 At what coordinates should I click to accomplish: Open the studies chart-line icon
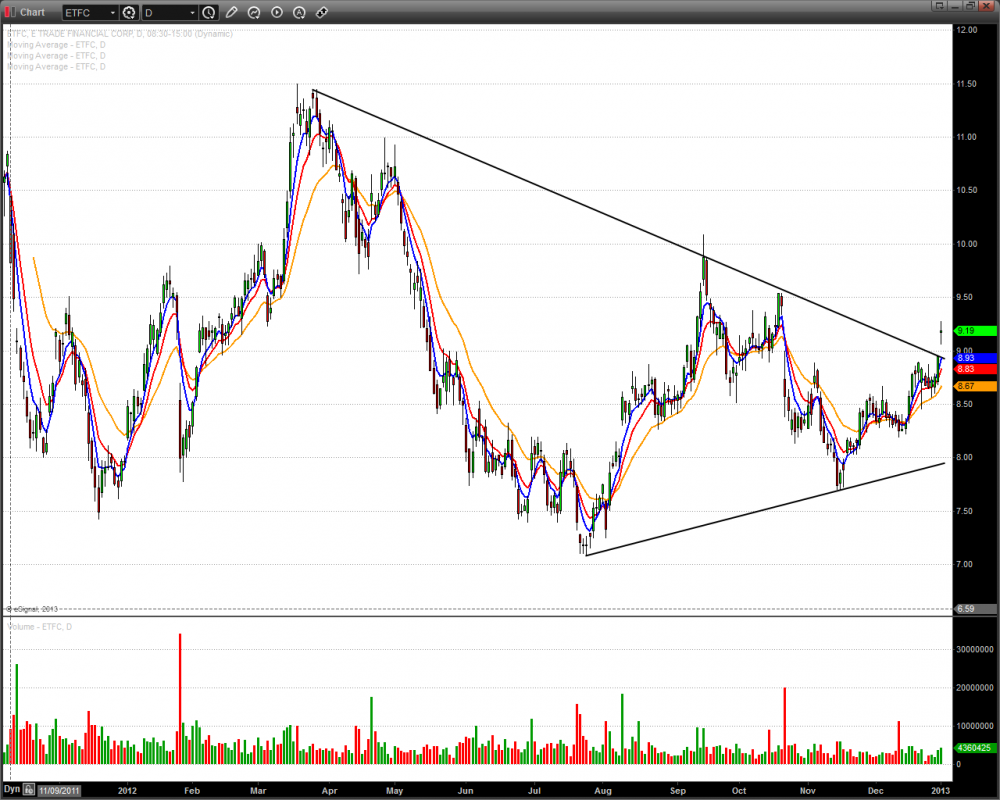[x=254, y=13]
